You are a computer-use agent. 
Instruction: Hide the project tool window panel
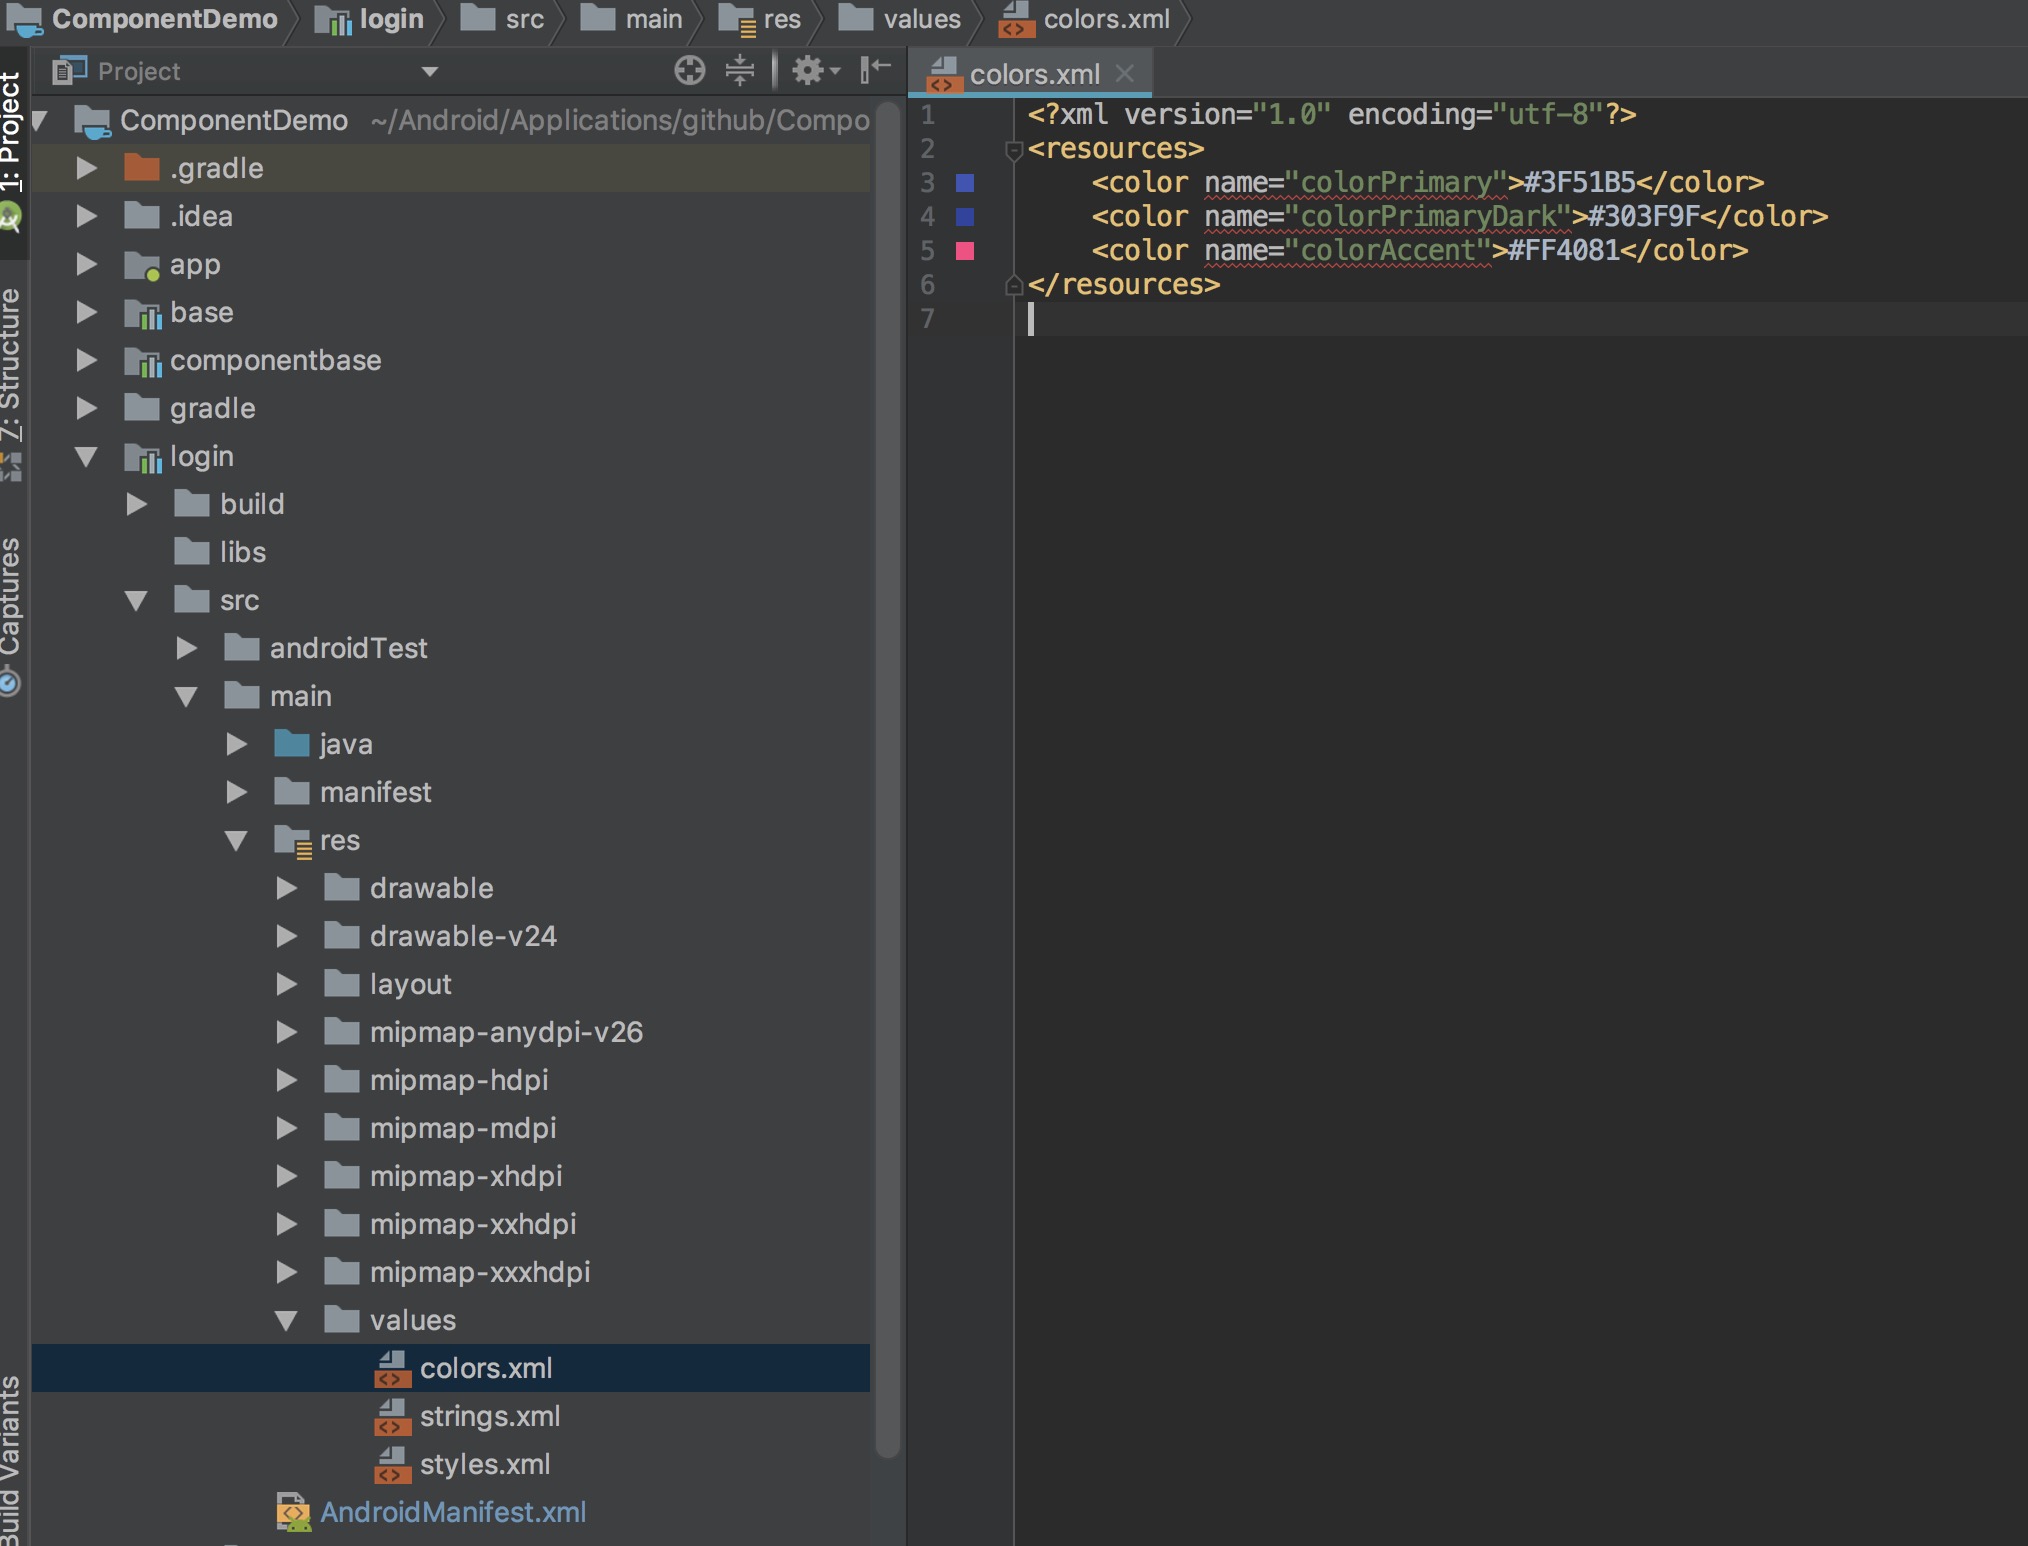[x=875, y=70]
